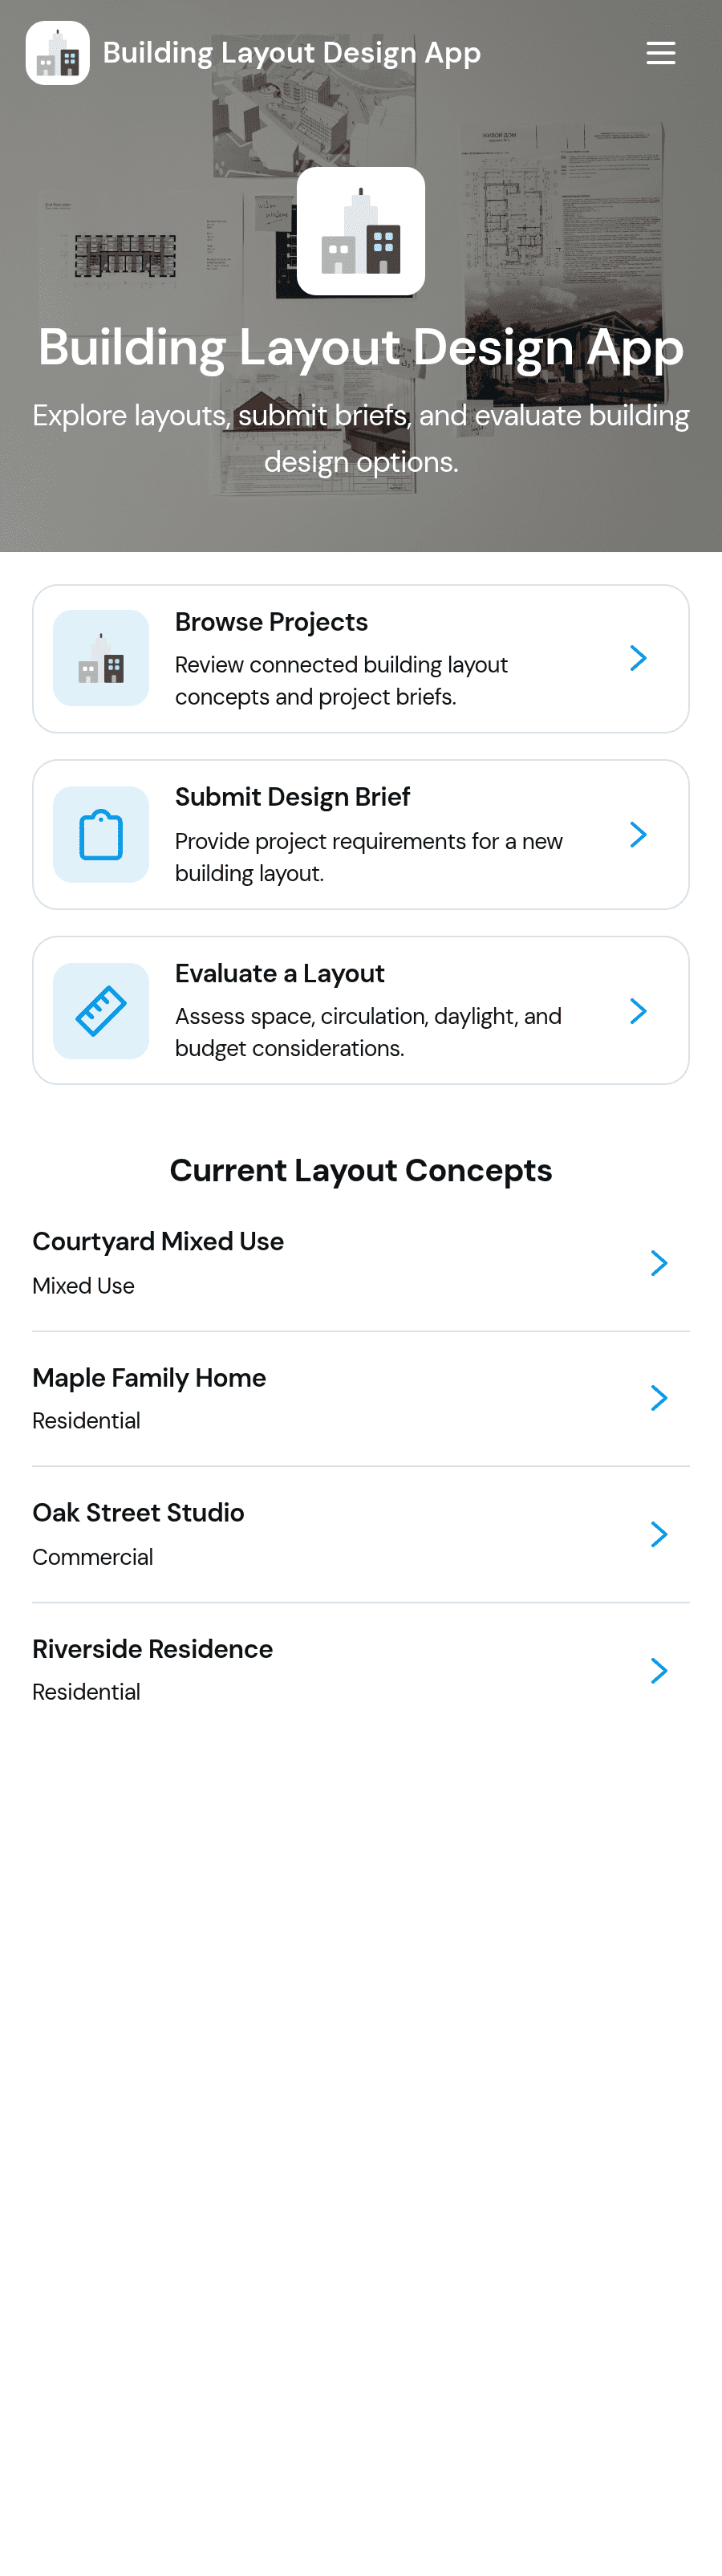Click the Browse Projects building icon
722x2576 pixels.
tap(101, 658)
